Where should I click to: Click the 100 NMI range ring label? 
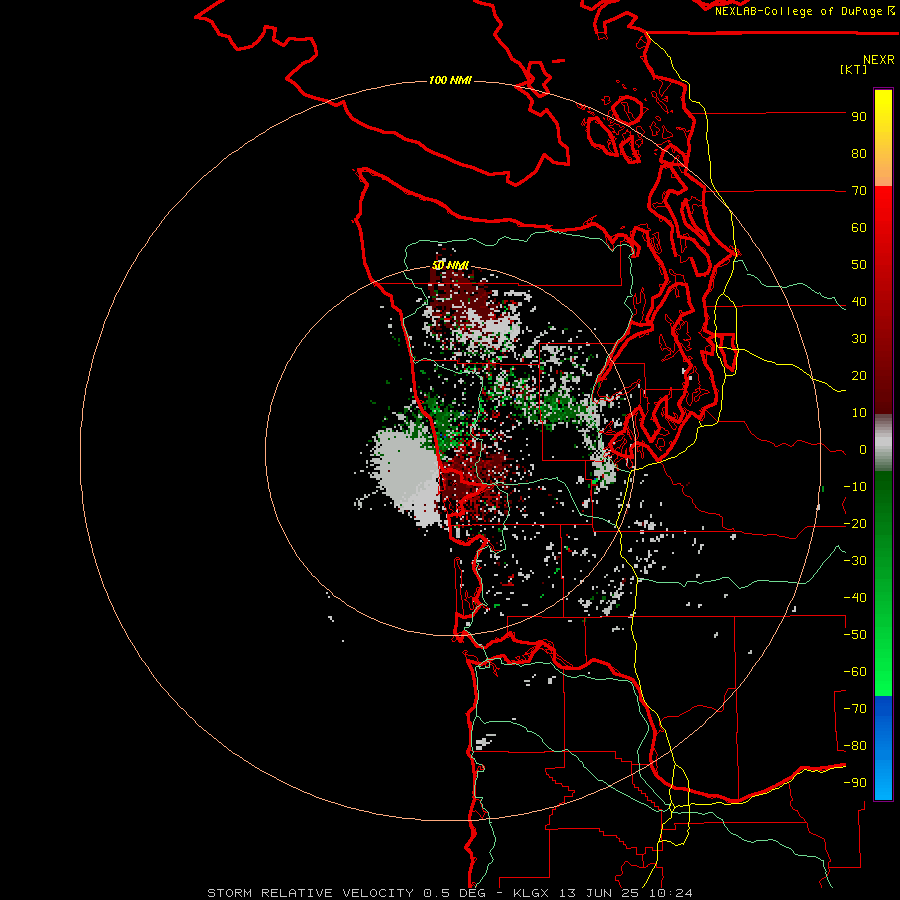[x=450, y=80]
